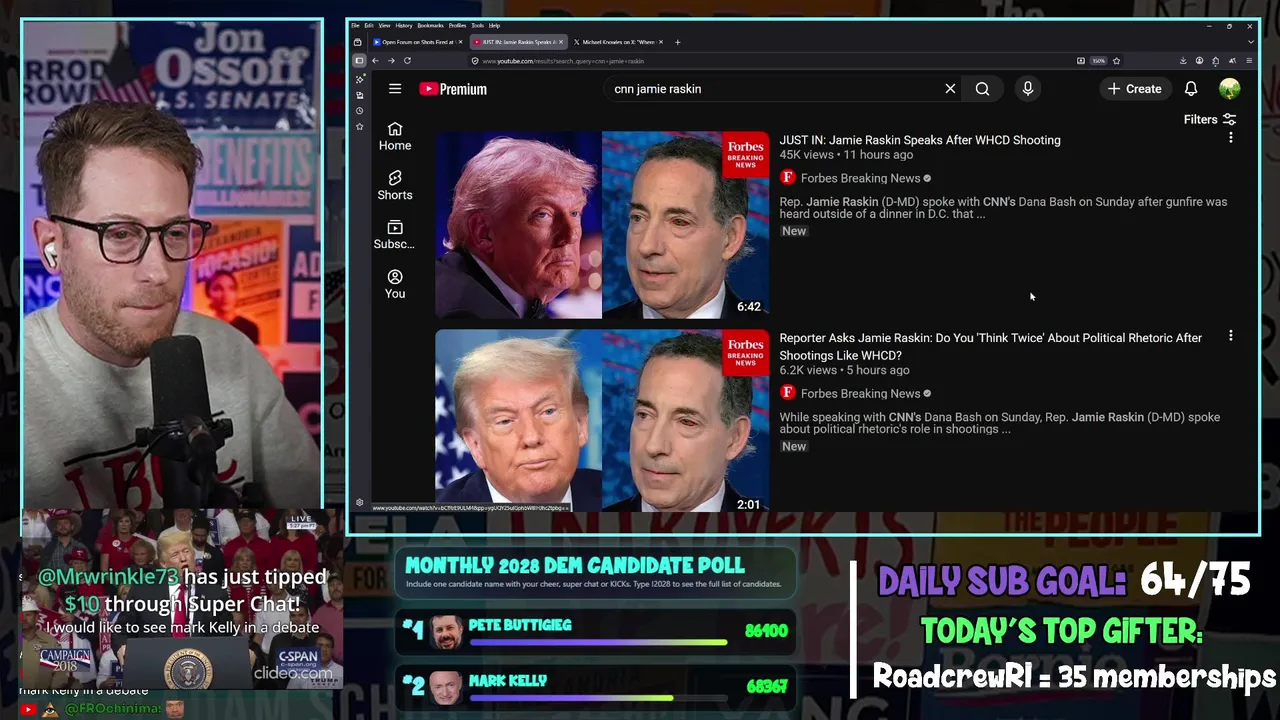Open search Filters
Viewport: 1280px width, 720px height.
pos(1210,119)
